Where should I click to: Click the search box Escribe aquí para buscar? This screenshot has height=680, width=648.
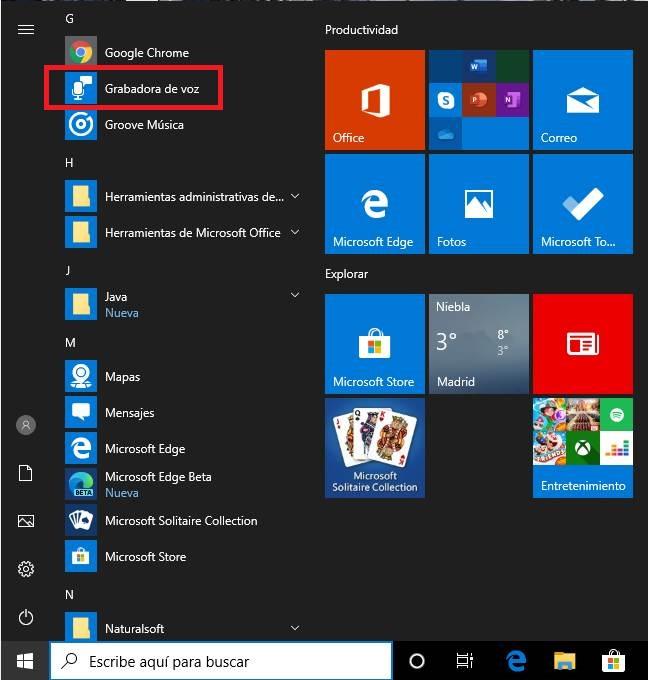click(221, 661)
